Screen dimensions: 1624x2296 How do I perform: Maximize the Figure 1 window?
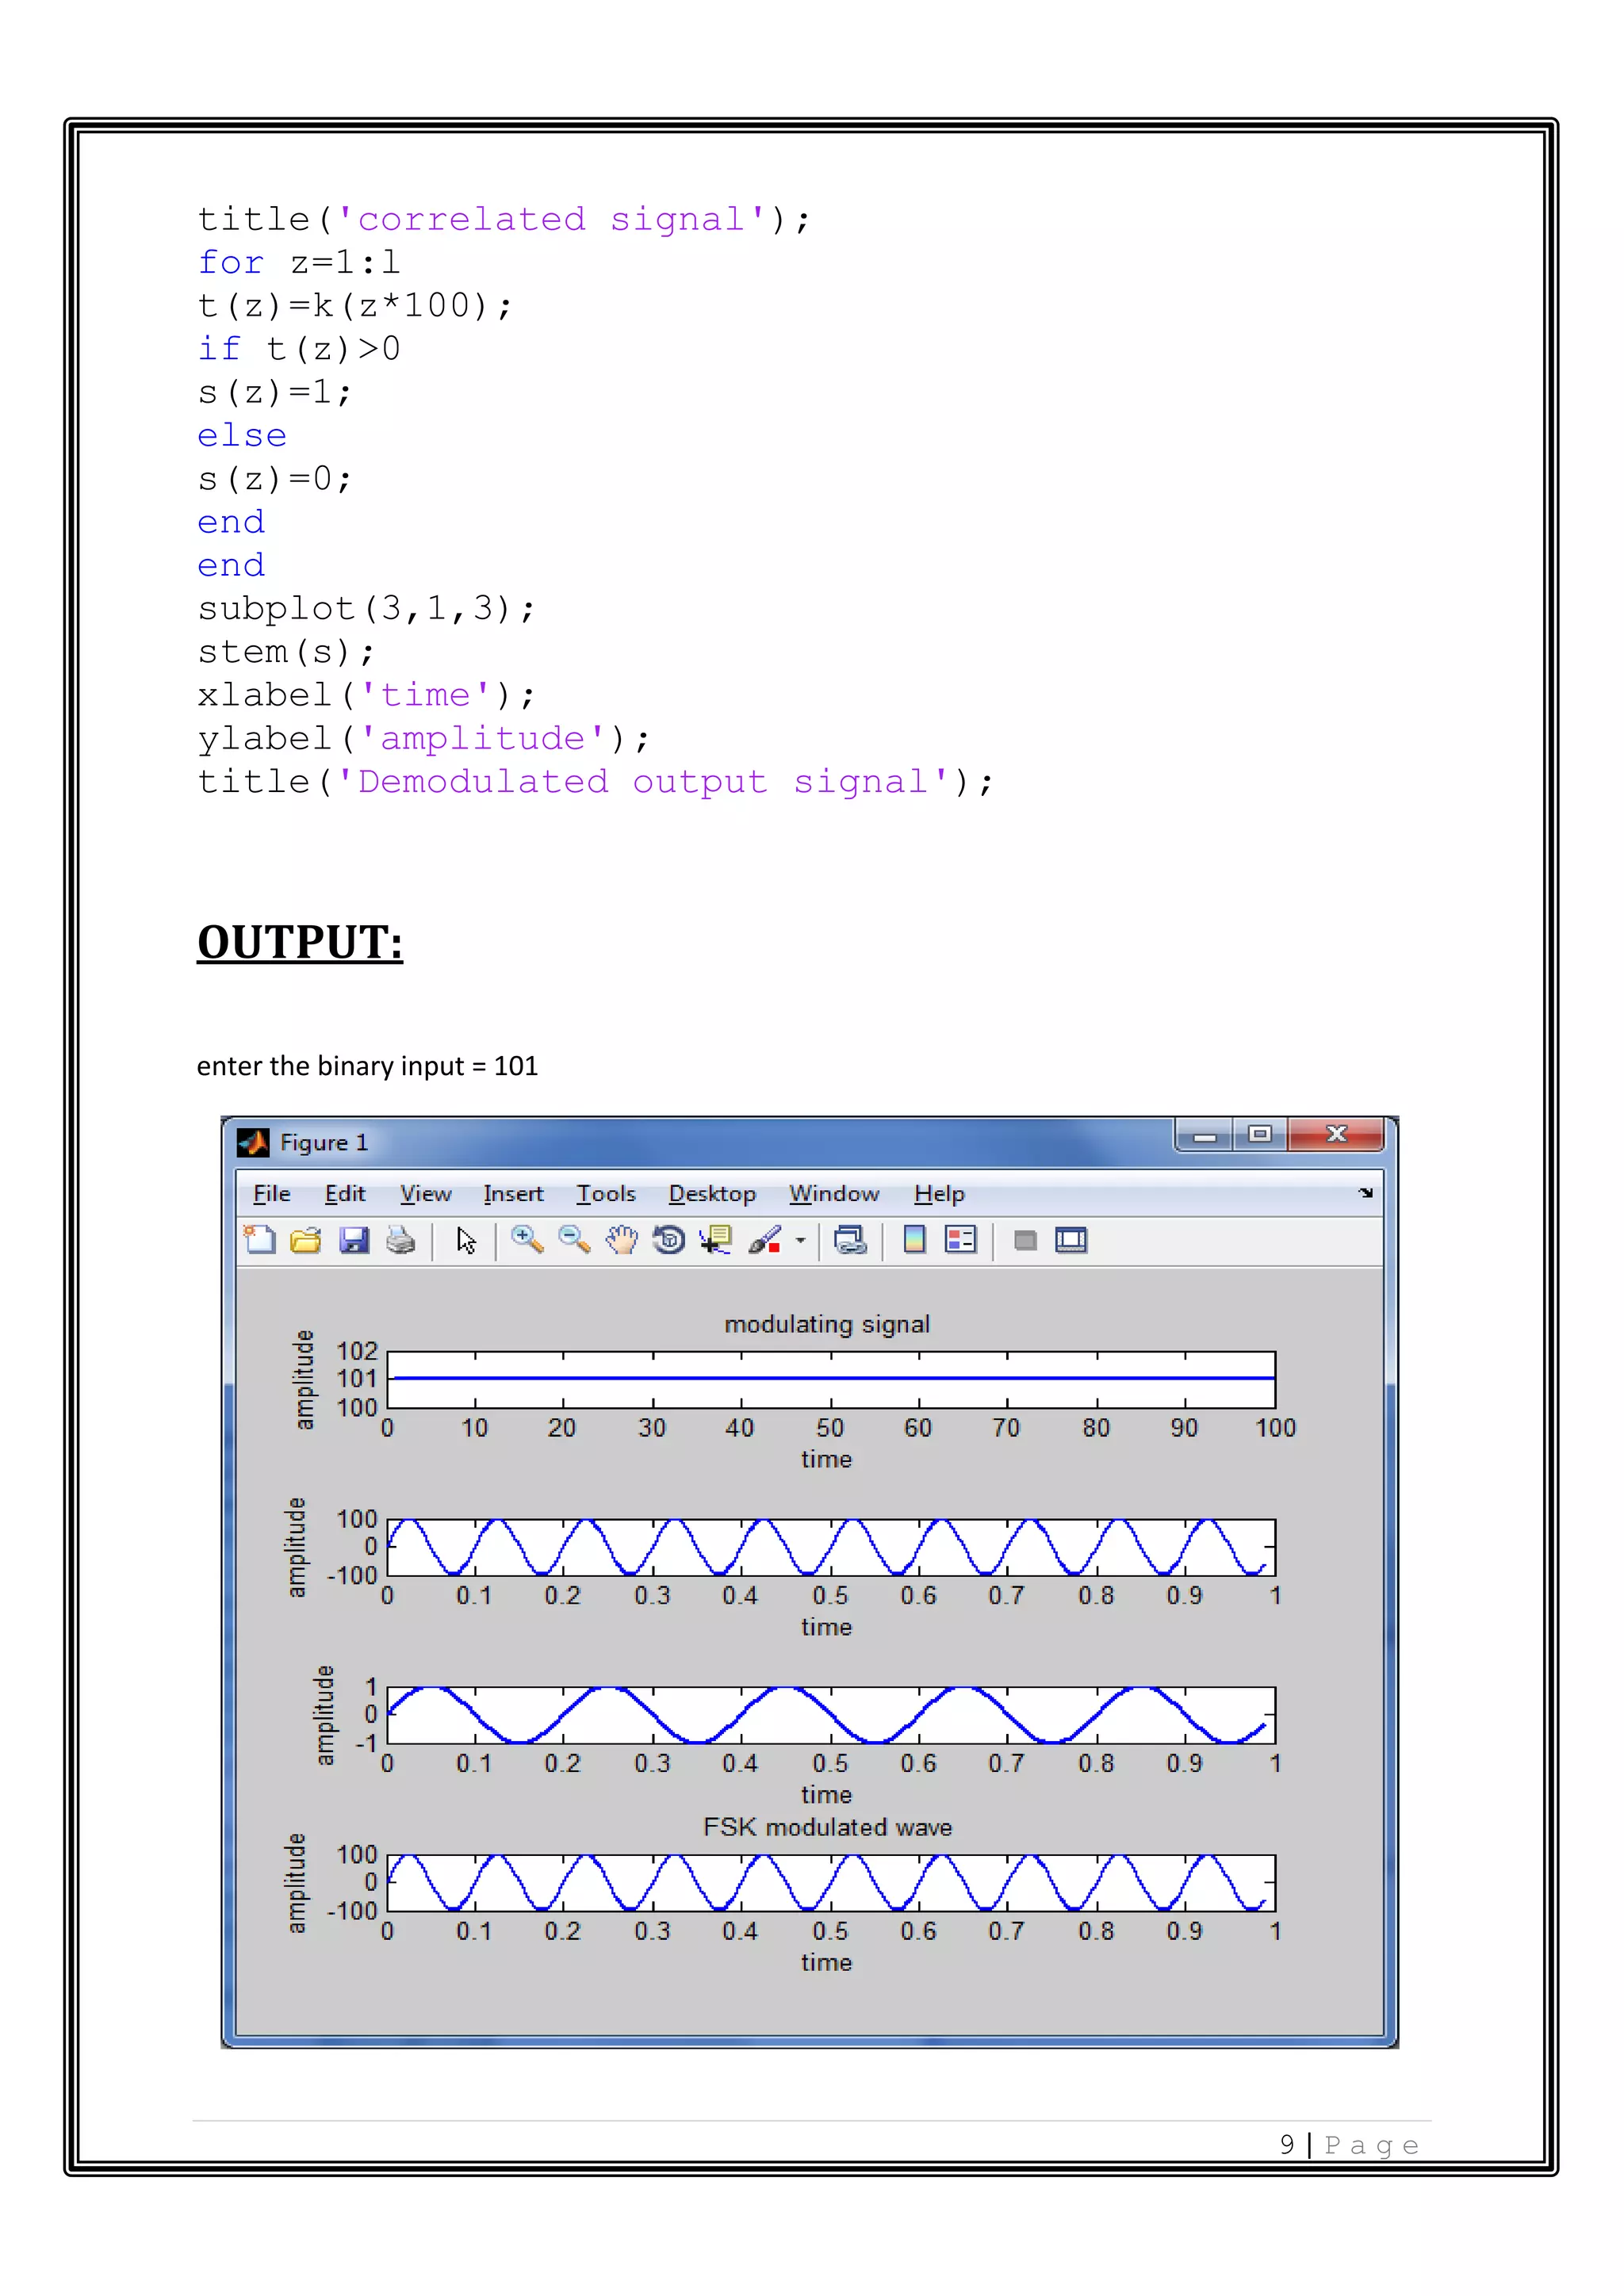(1260, 1135)
